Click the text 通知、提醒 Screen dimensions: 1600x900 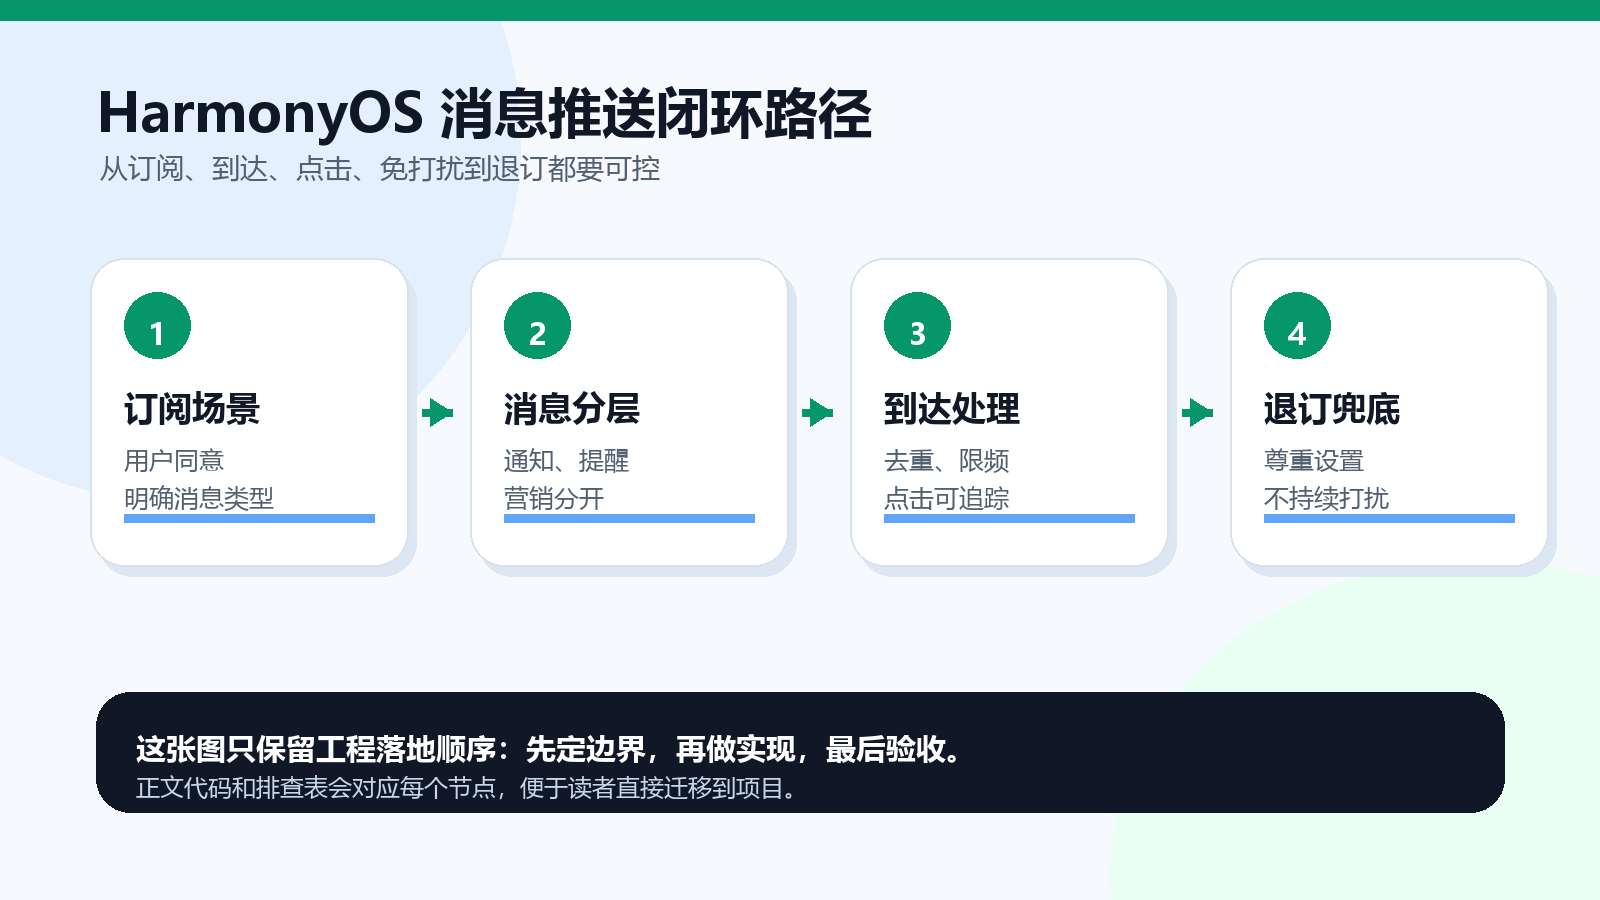[x=567, y=461]
